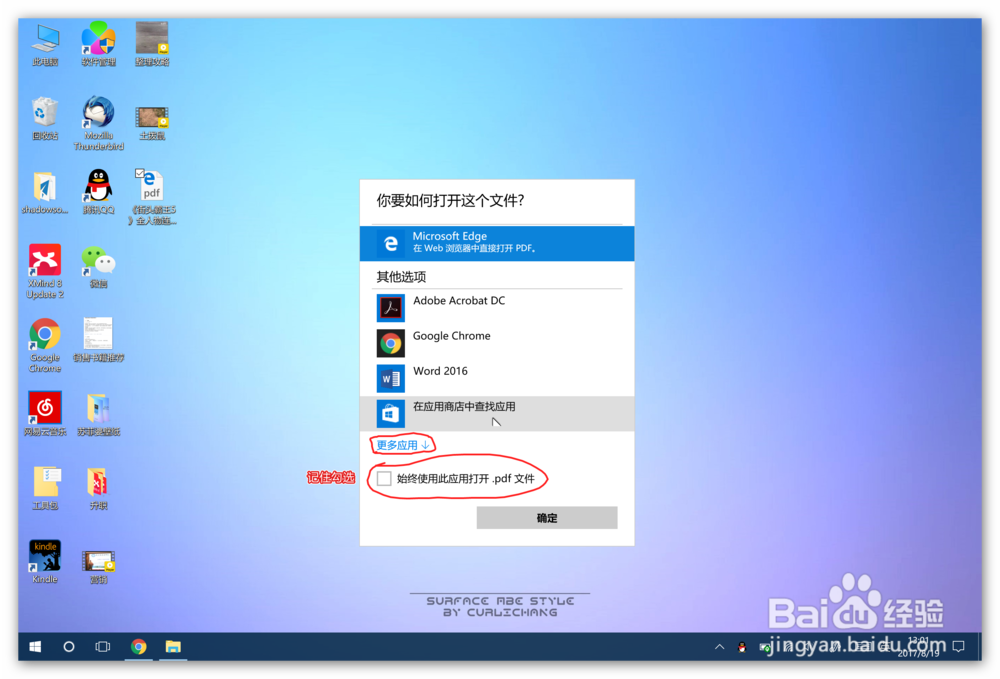The image size is (1000, 679).
Task: Check 始终使用此应用打开 .pdf 文件 checkbox
Action: [384, 478]
